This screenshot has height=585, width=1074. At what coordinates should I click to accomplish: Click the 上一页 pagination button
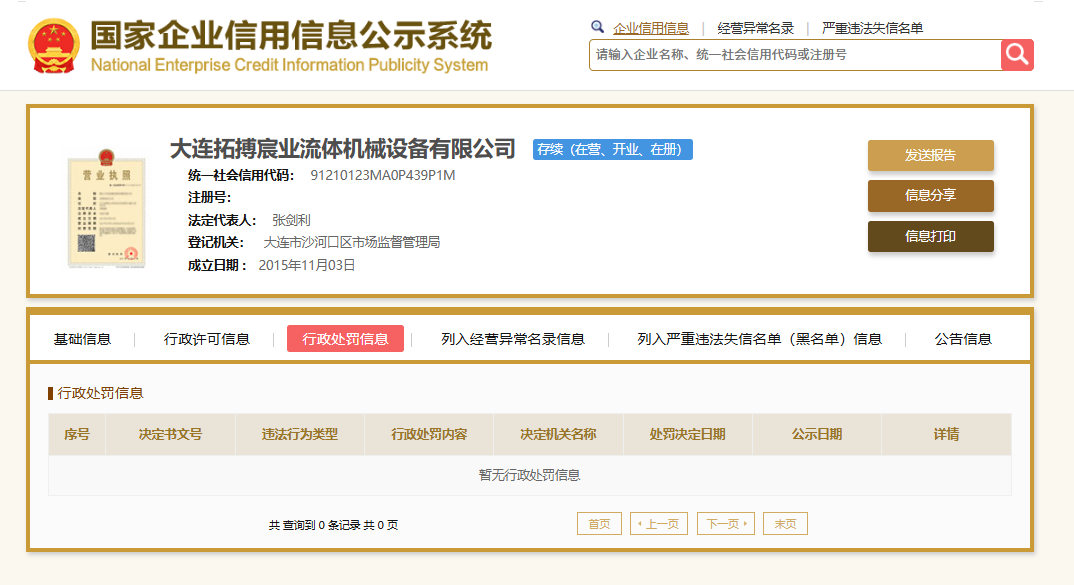coord(659,523)
